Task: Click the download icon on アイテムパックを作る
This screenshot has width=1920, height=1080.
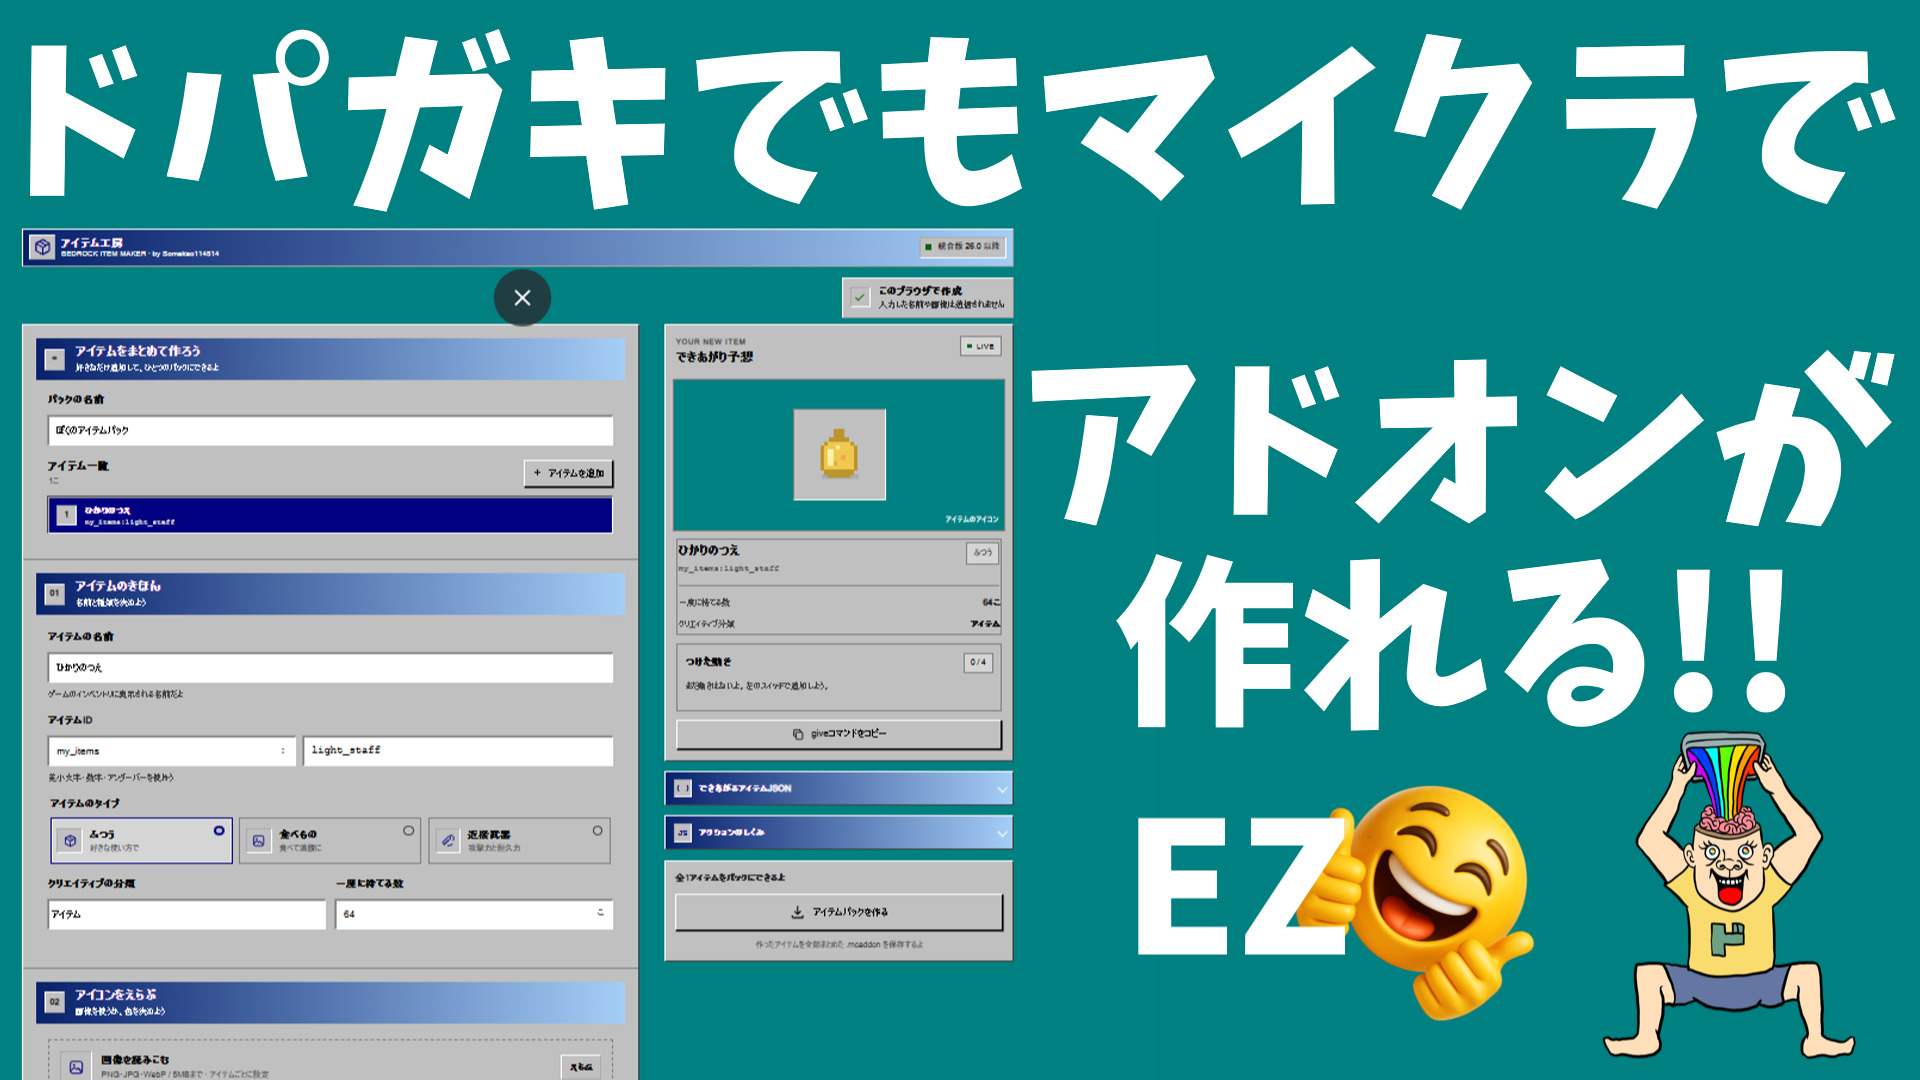Action: (798, 912)
